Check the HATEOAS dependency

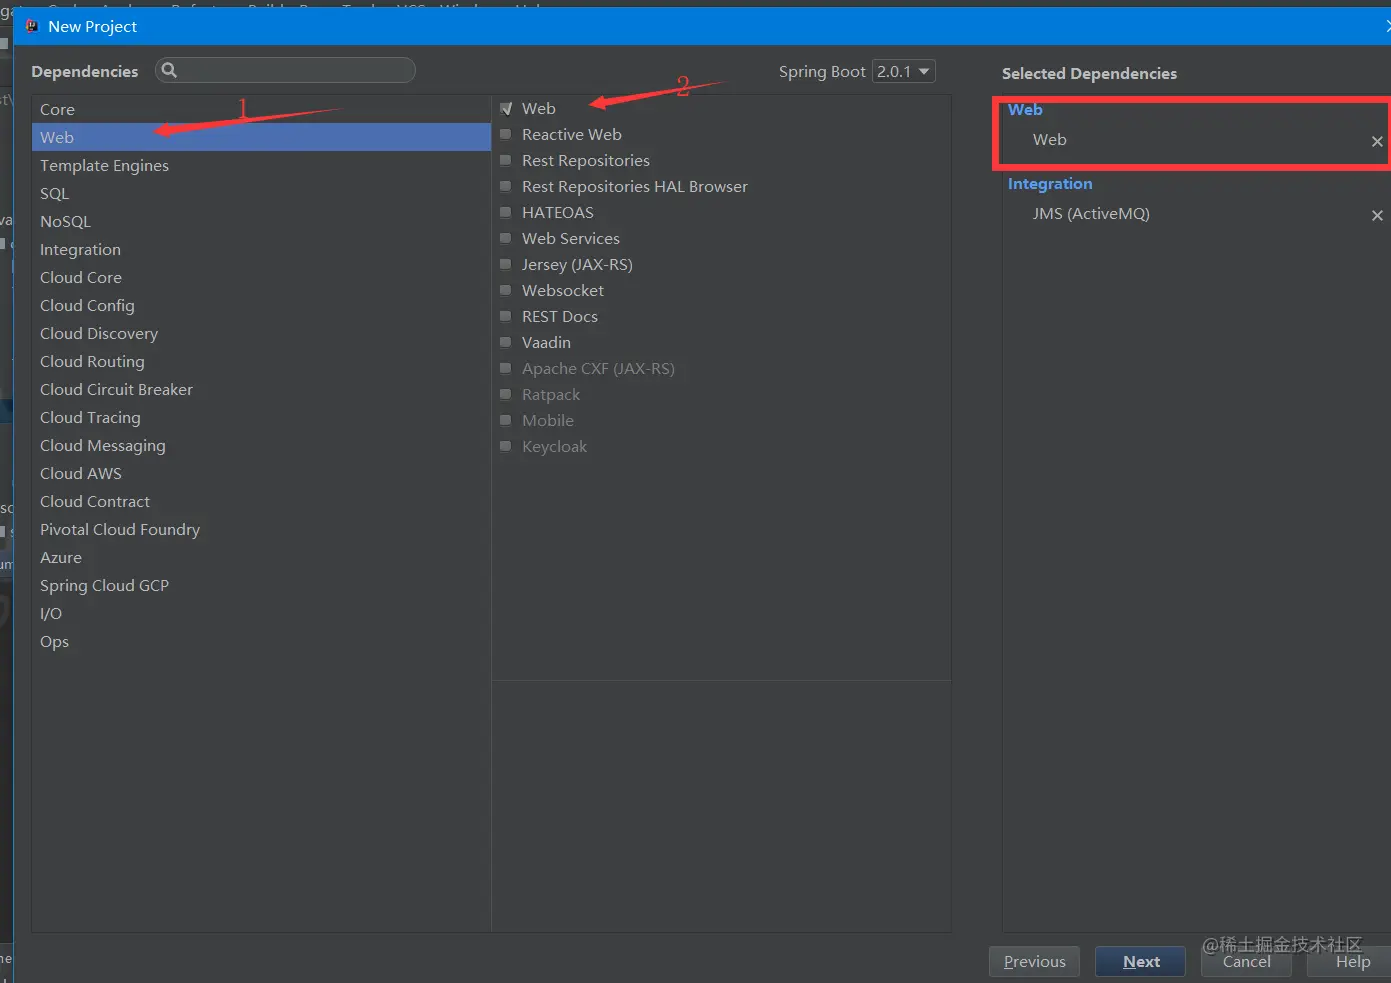click(x=506, y=212)
